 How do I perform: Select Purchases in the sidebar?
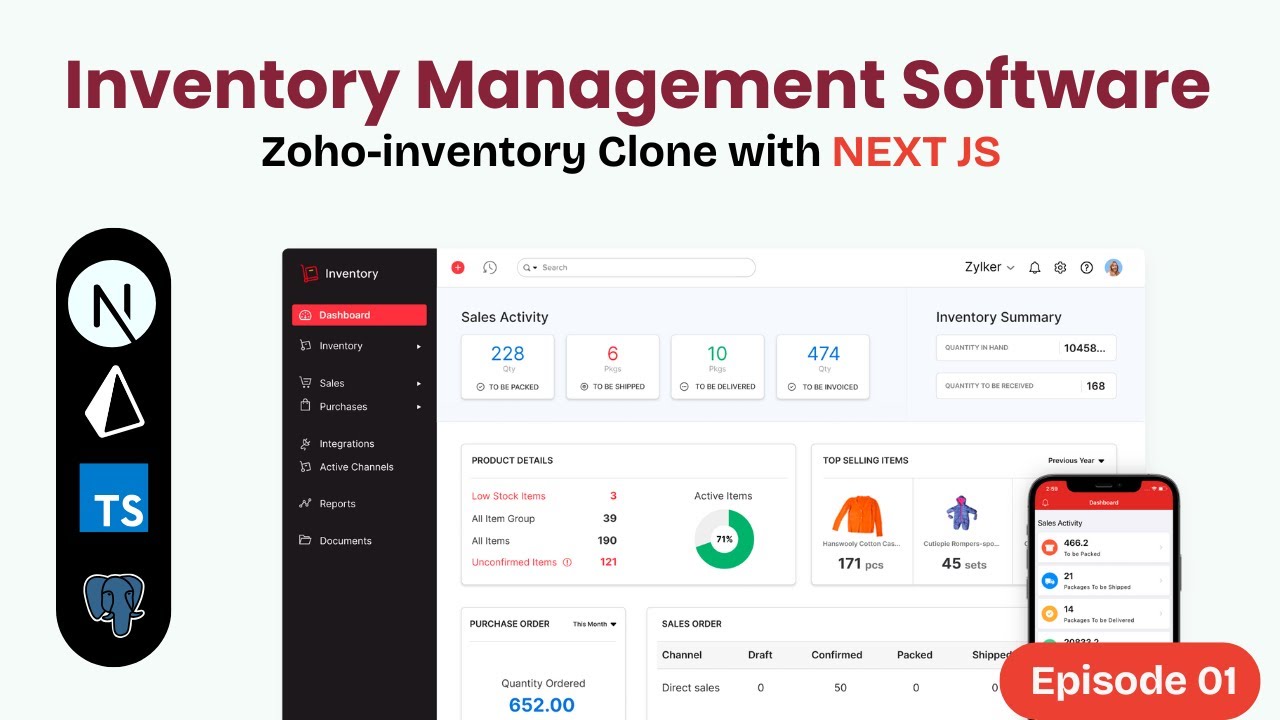pos(343,406)
